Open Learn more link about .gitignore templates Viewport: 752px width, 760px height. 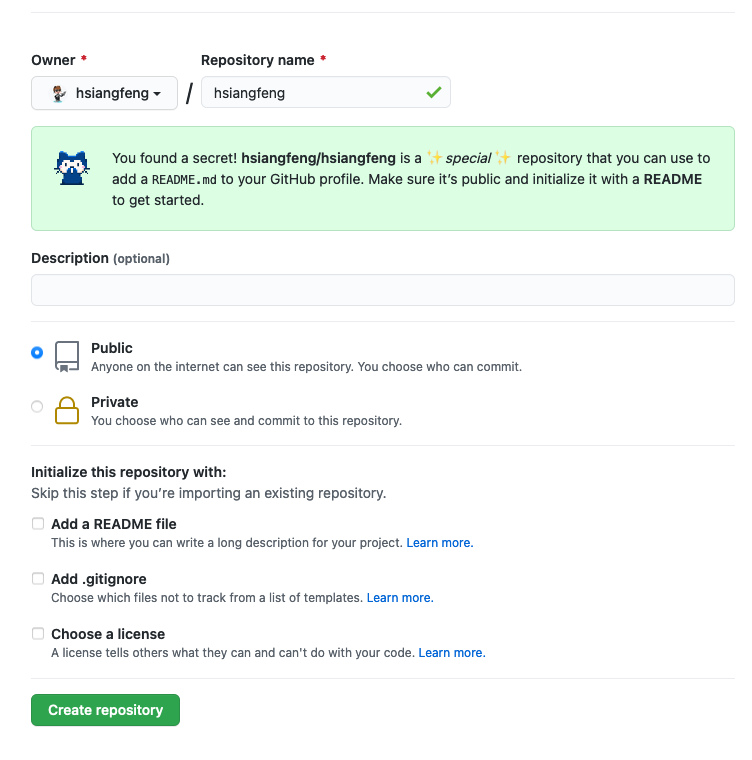[400, 598]
